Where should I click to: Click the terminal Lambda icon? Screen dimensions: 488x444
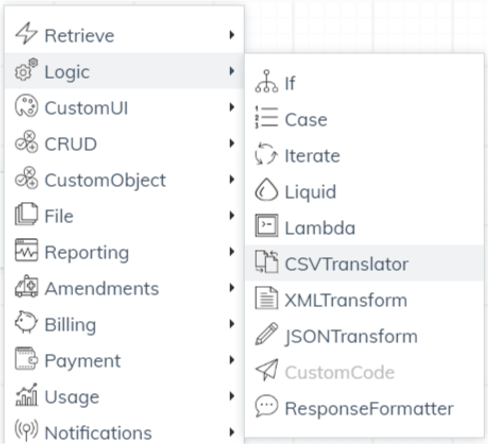click(x=266, y=226)
